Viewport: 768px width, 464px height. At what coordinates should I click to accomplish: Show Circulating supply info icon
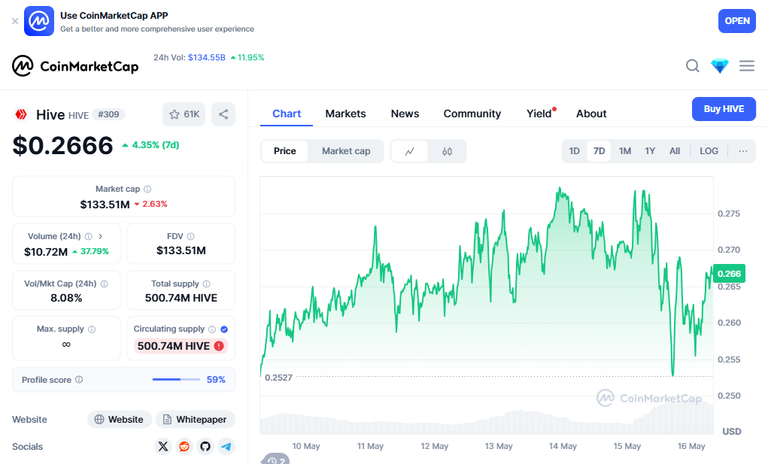(x=212, y=329)
